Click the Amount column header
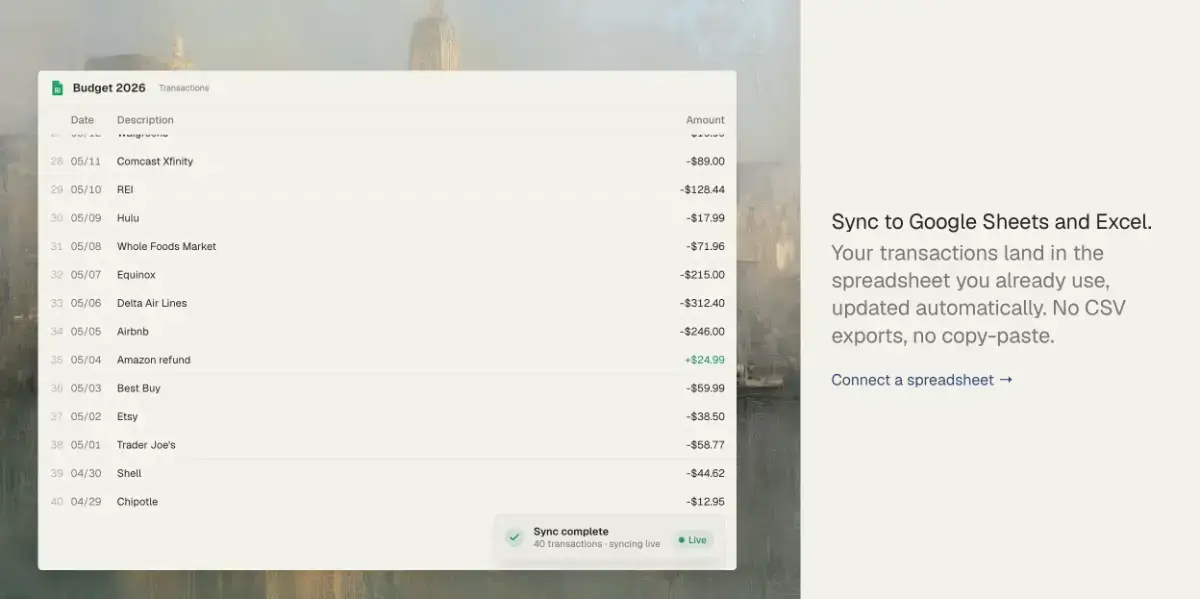 point(705,120)
